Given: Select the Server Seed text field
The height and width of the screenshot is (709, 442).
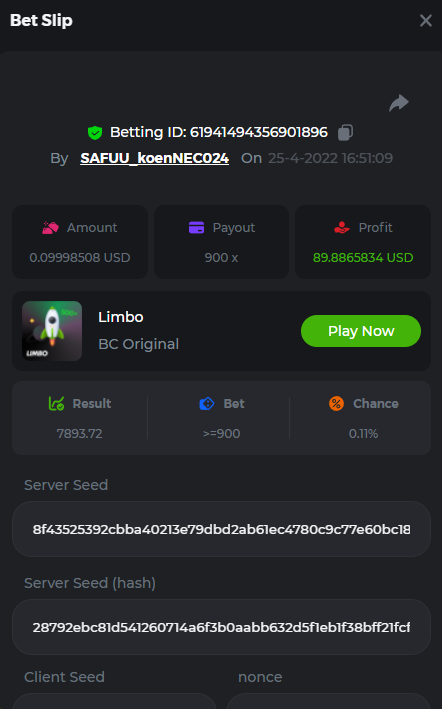Looking at the screenshot, I should click(x=221, y=529).
